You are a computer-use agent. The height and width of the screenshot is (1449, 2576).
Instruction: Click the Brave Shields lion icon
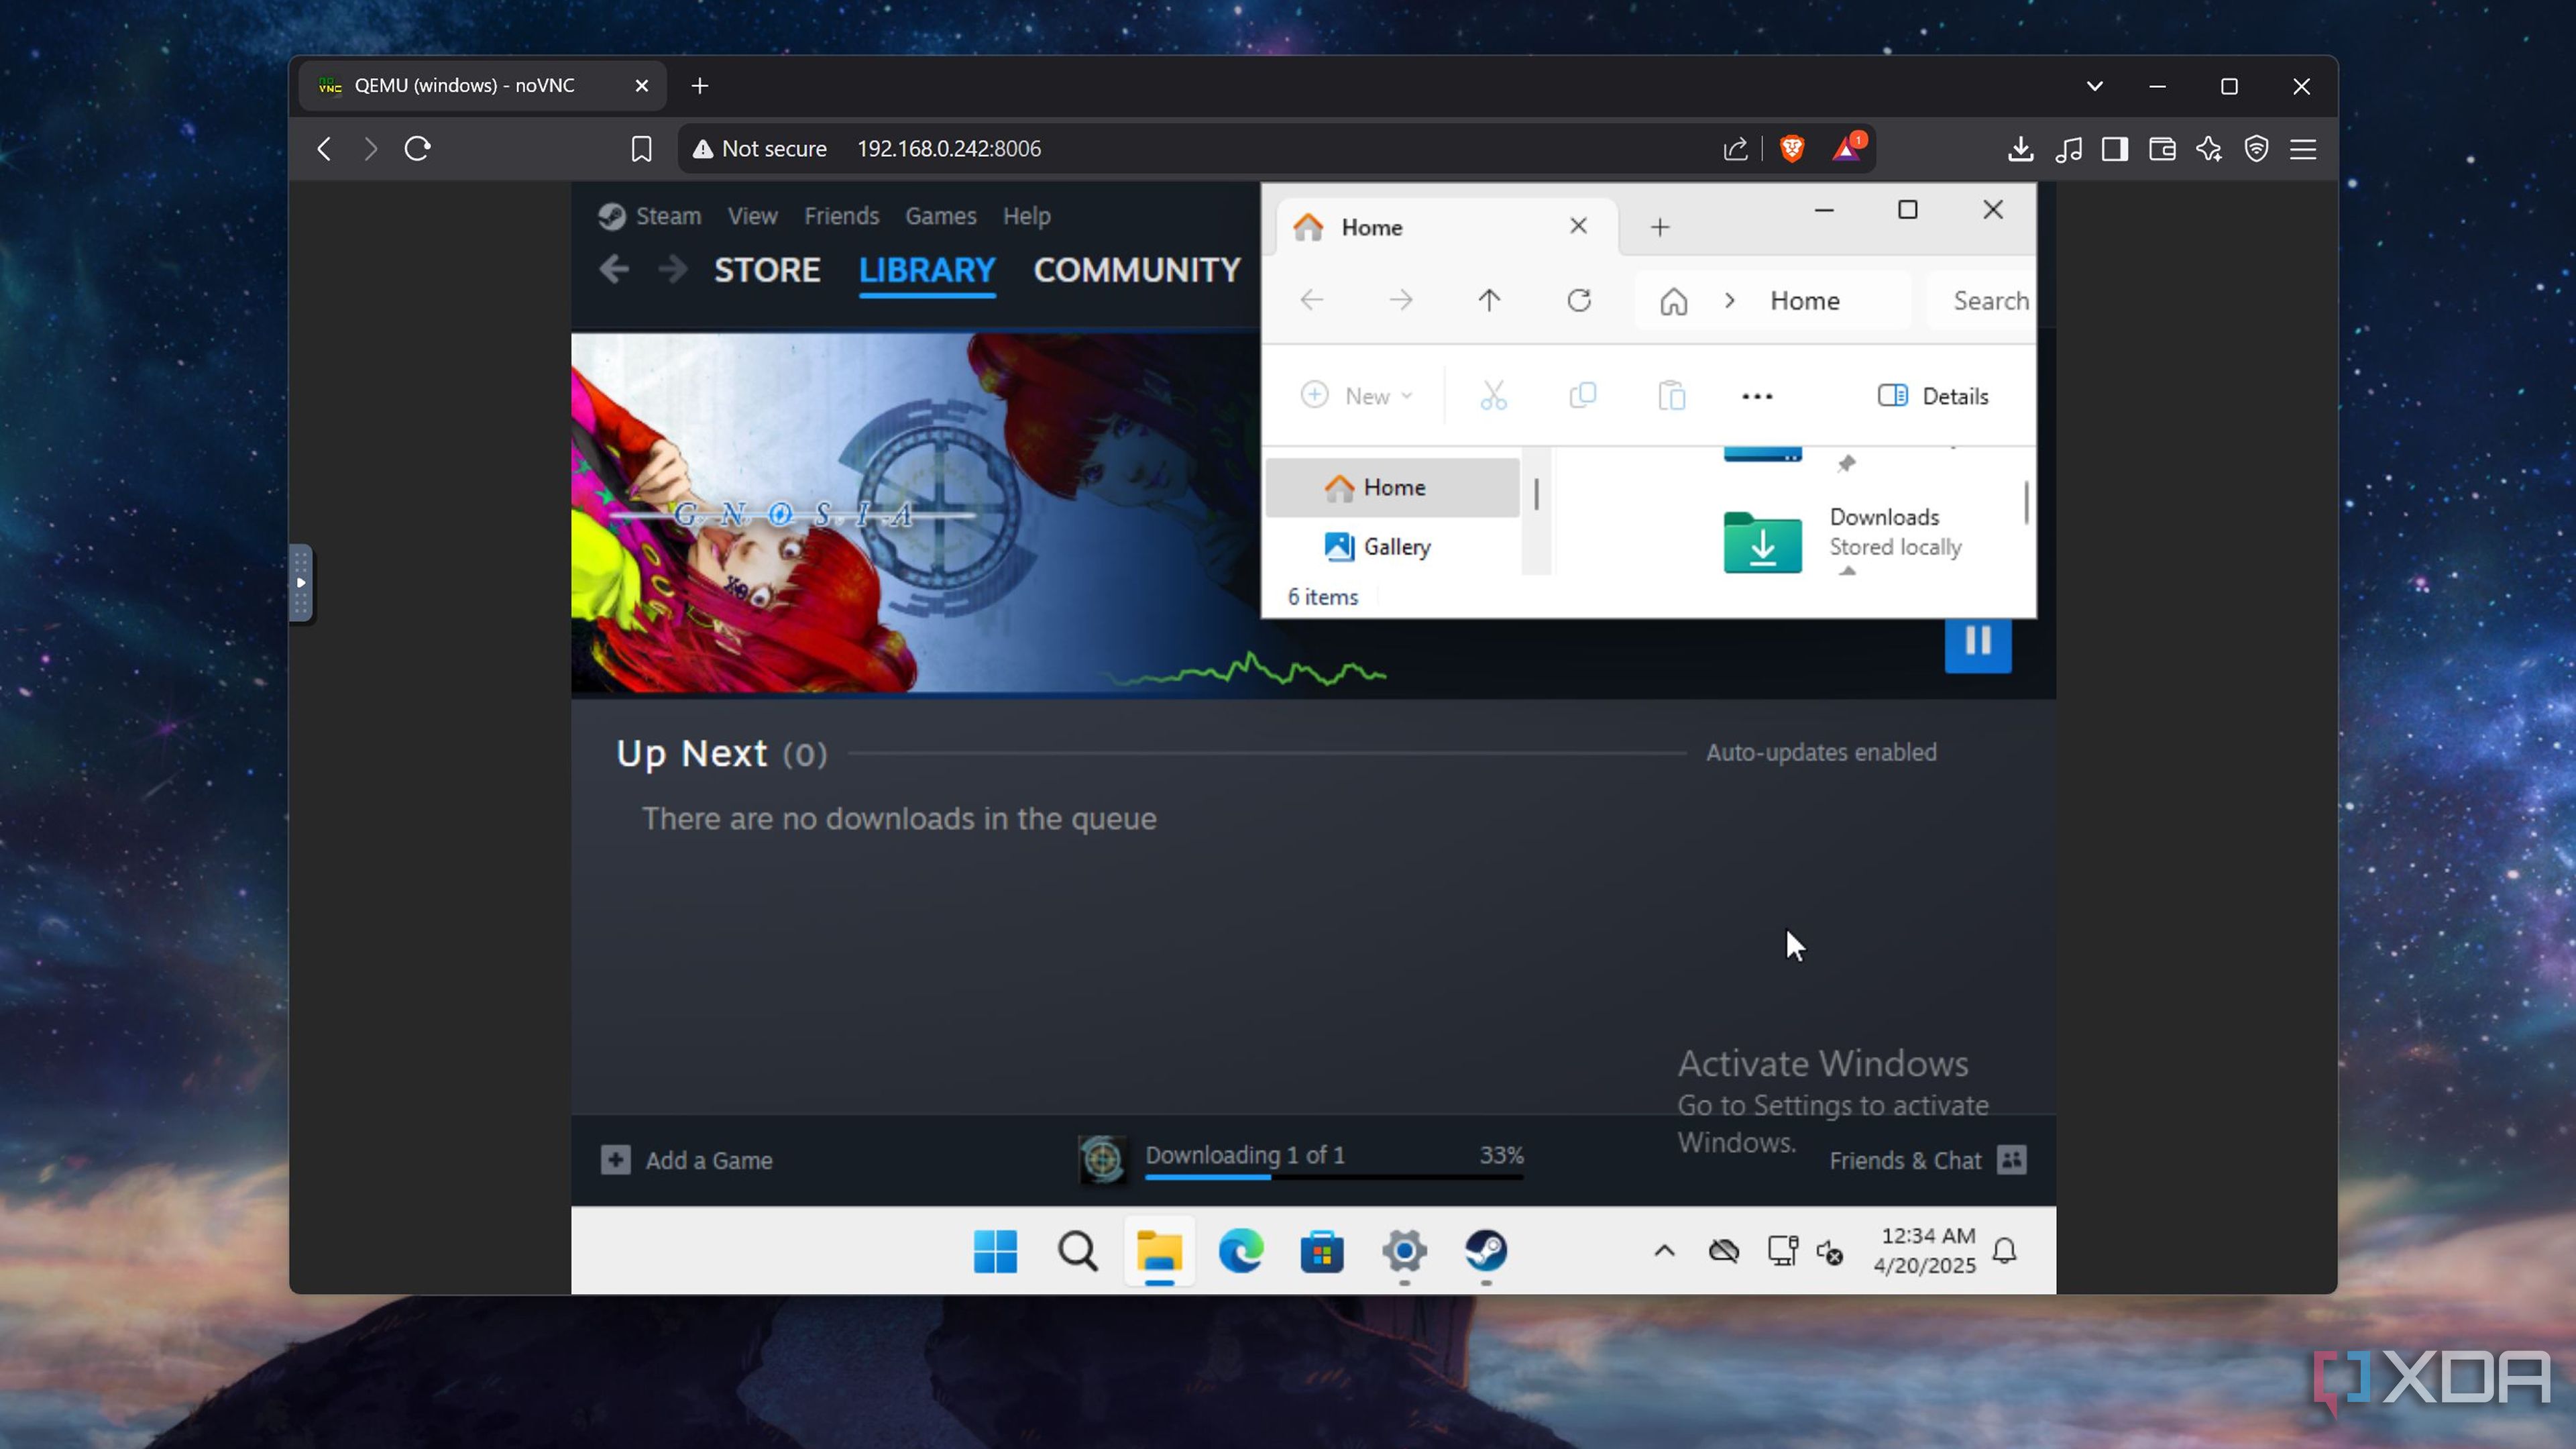[x=1791, y=149]
